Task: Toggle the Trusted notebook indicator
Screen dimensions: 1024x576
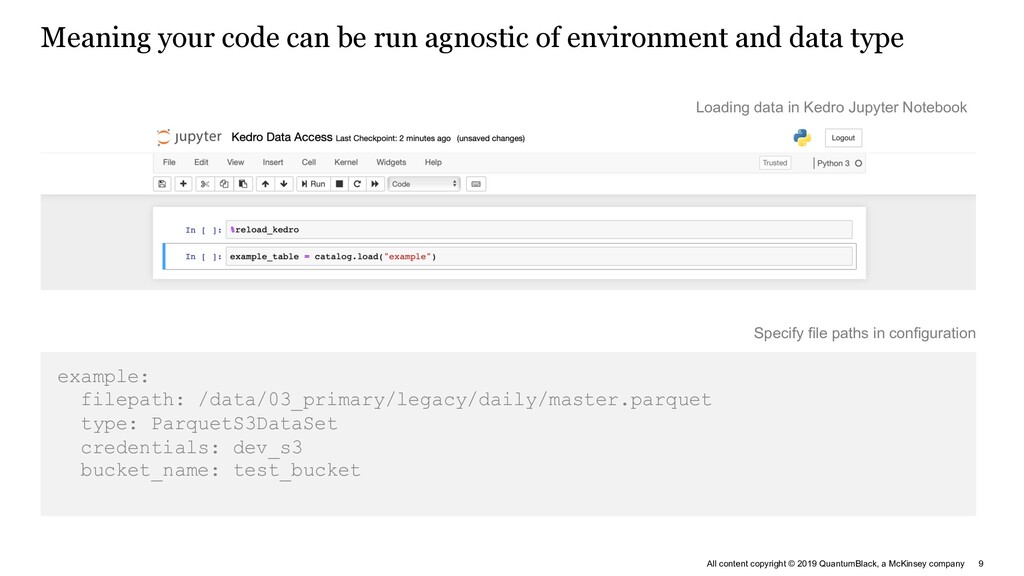Action: click(x=775, y=163)
